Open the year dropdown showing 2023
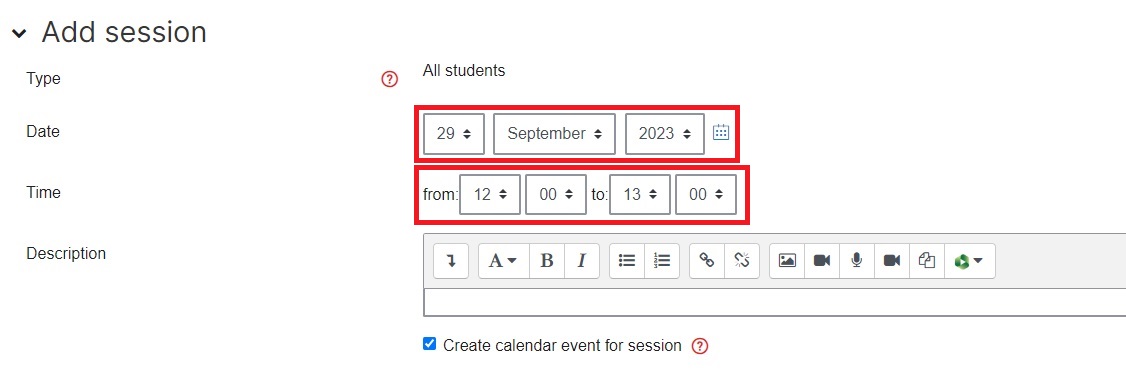Image resolution: width=1126 pixels, height=372 pixels. click(x=665, y=134)
